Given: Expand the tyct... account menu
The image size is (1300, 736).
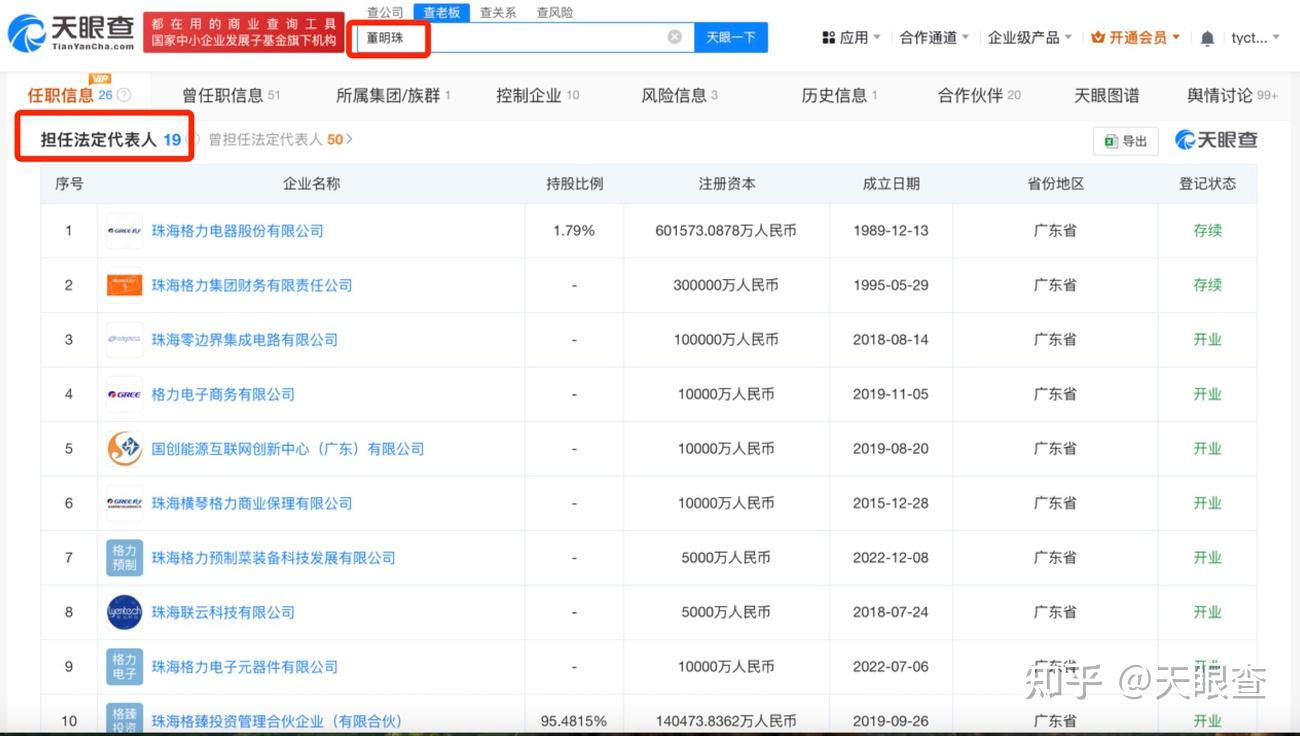Looking at the screenshot, I should 1256,38.
